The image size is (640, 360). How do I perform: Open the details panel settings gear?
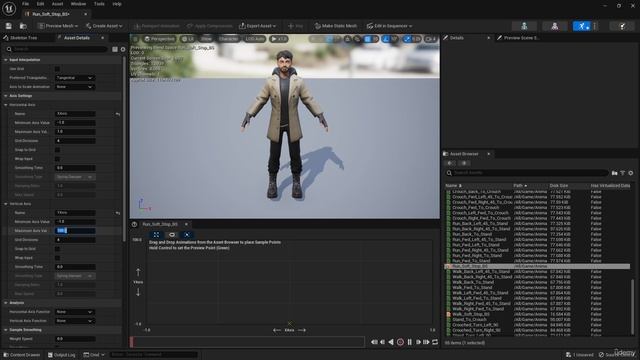pyautogui.click(x=123, y=49)
